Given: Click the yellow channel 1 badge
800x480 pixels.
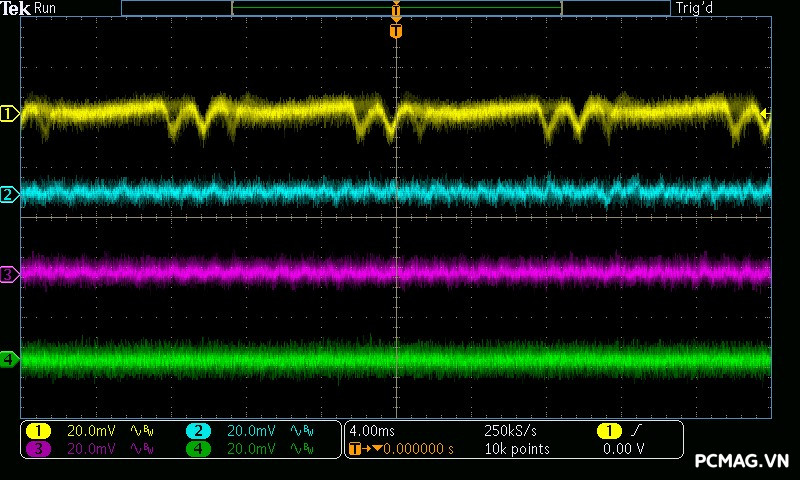Looking at the screenshot, I should click(x=38, y=431).
